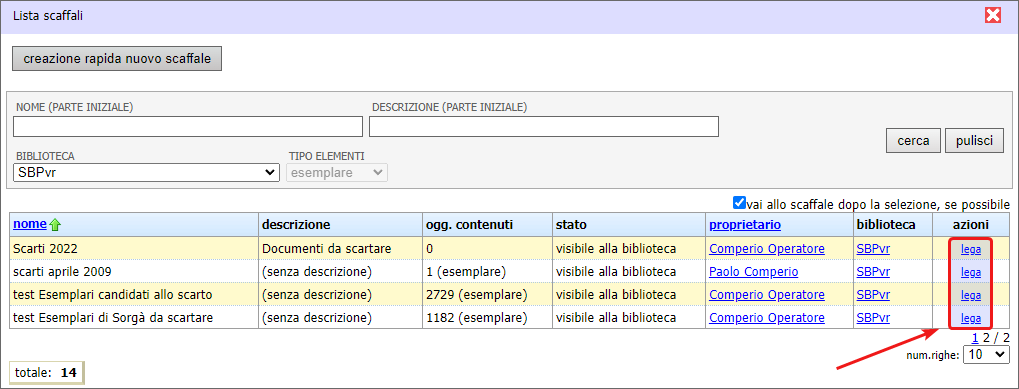Expand the Tipo elementi esemplare dropdown
1019x389 pixels.
tap(337, 173)
